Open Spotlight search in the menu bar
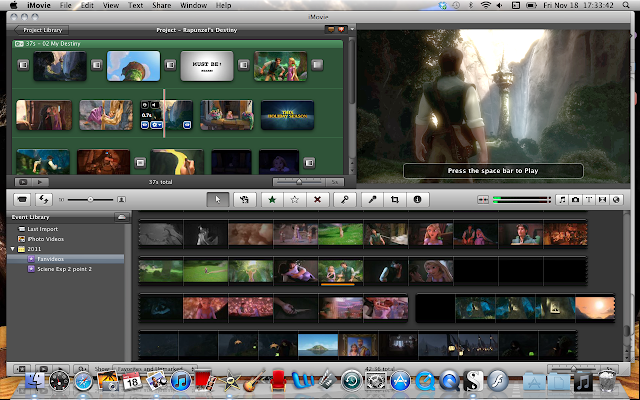This screenshot has width=640, height=400. coord(626,5)
